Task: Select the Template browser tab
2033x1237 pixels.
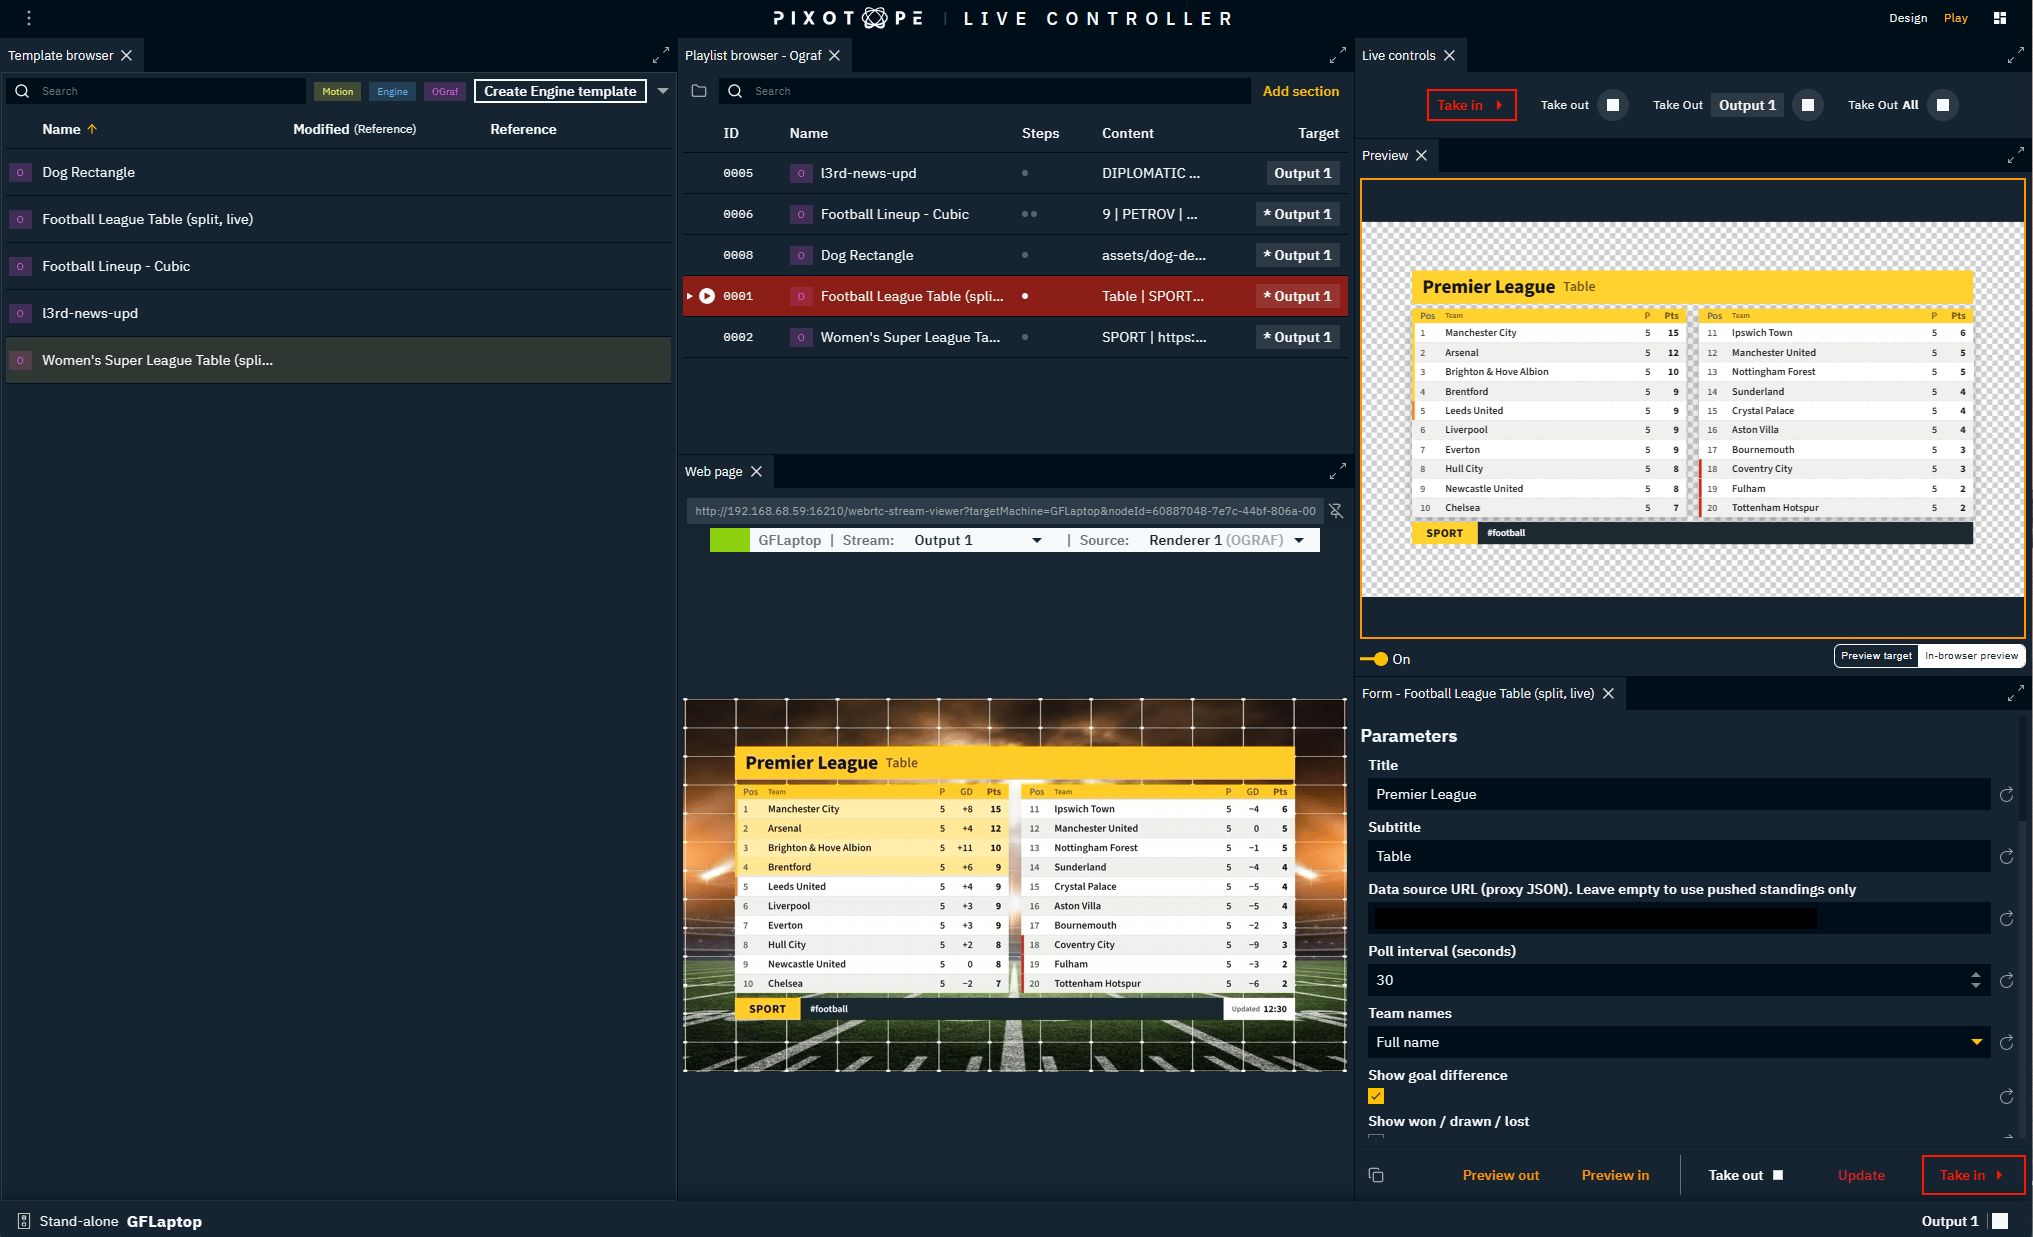Action: pyautogui.click(x=61, y=55)
